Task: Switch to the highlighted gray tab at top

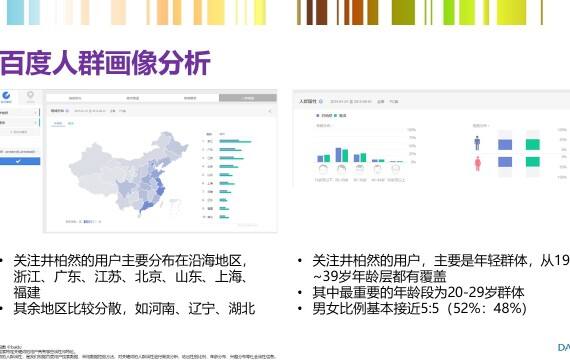Action: [248, 98]
